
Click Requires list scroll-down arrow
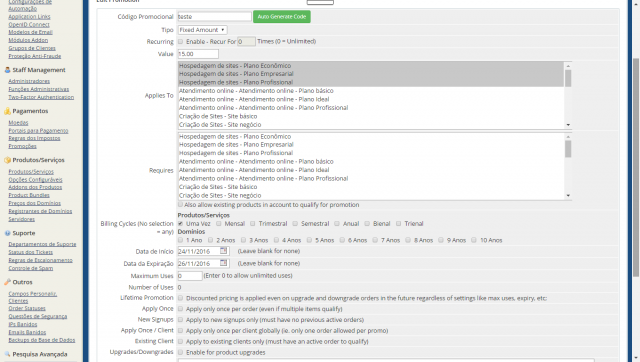tap(568, 195)
